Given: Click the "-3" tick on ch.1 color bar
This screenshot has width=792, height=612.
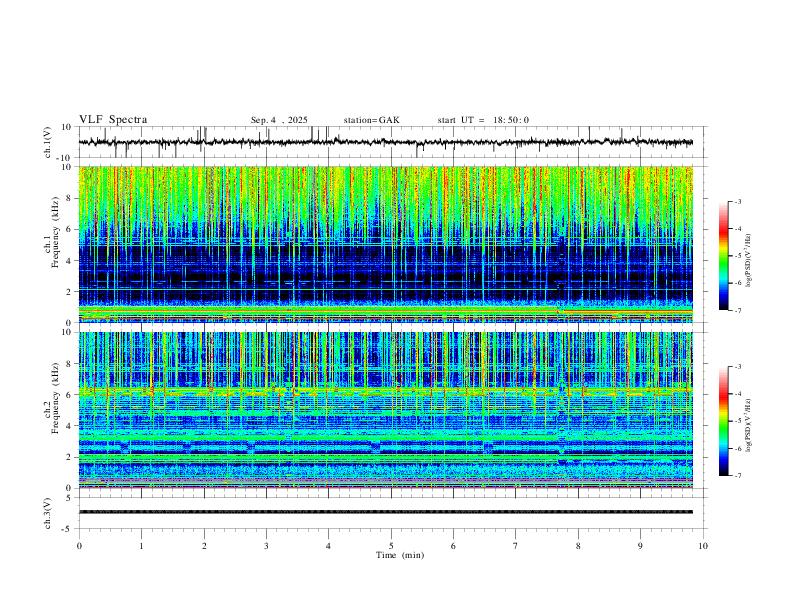Looking at the screenshot, I should pyautogui.click(x=738, y=201).
